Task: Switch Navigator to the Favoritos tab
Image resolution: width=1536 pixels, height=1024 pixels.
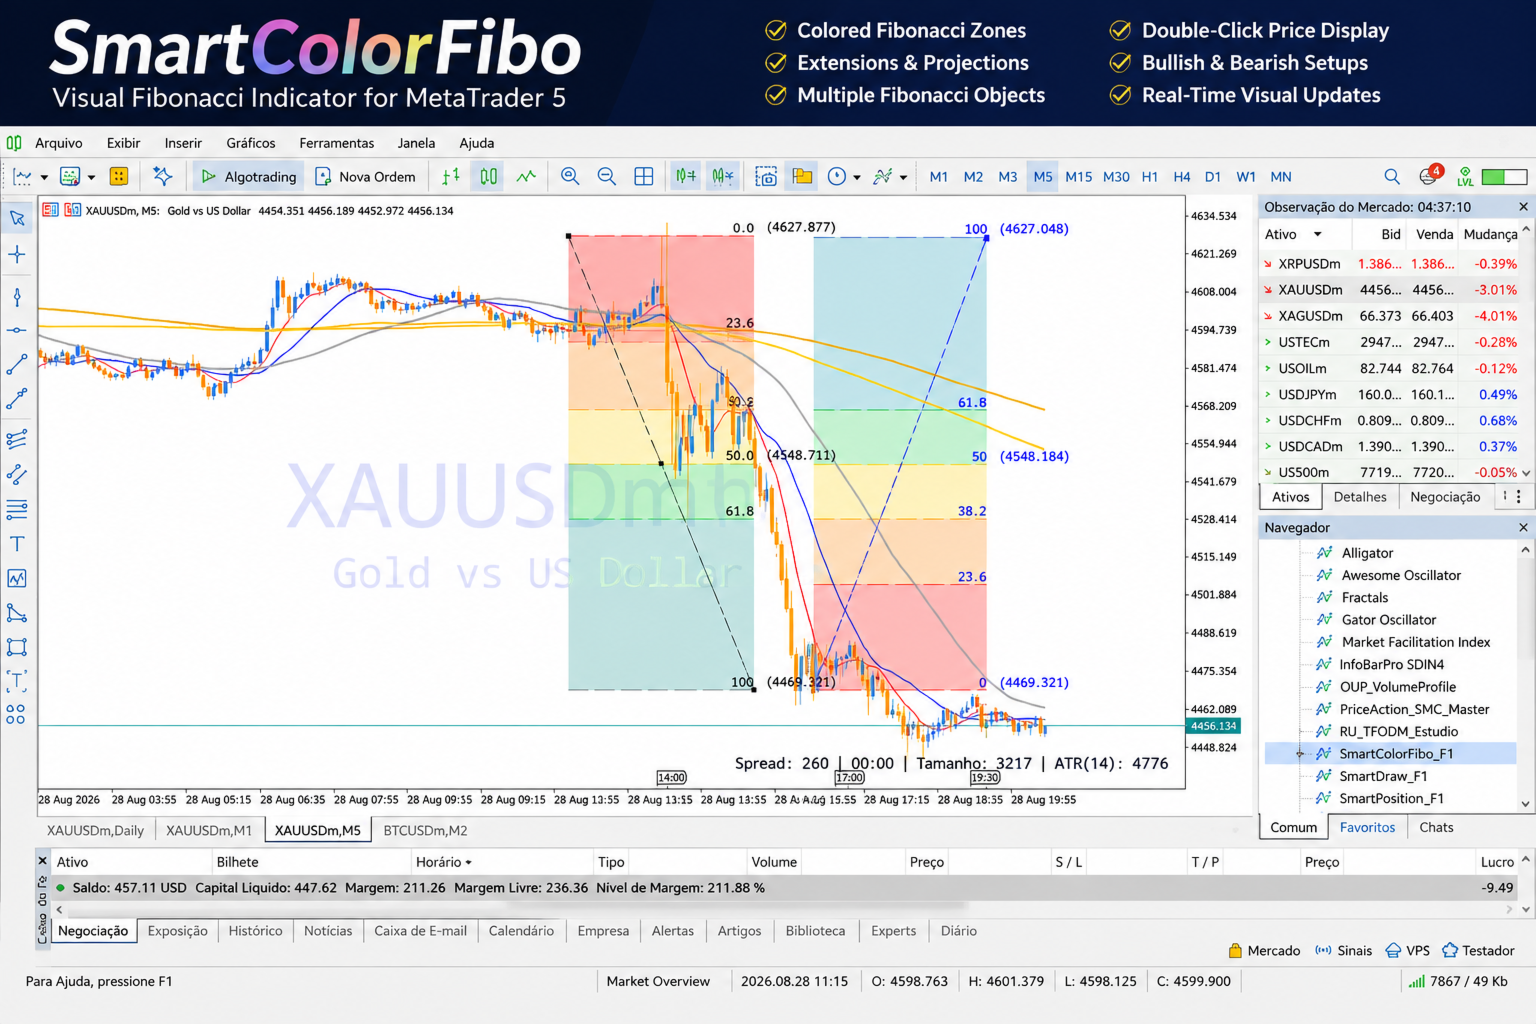Action: pyautogui.click(x=1367, y=827)
